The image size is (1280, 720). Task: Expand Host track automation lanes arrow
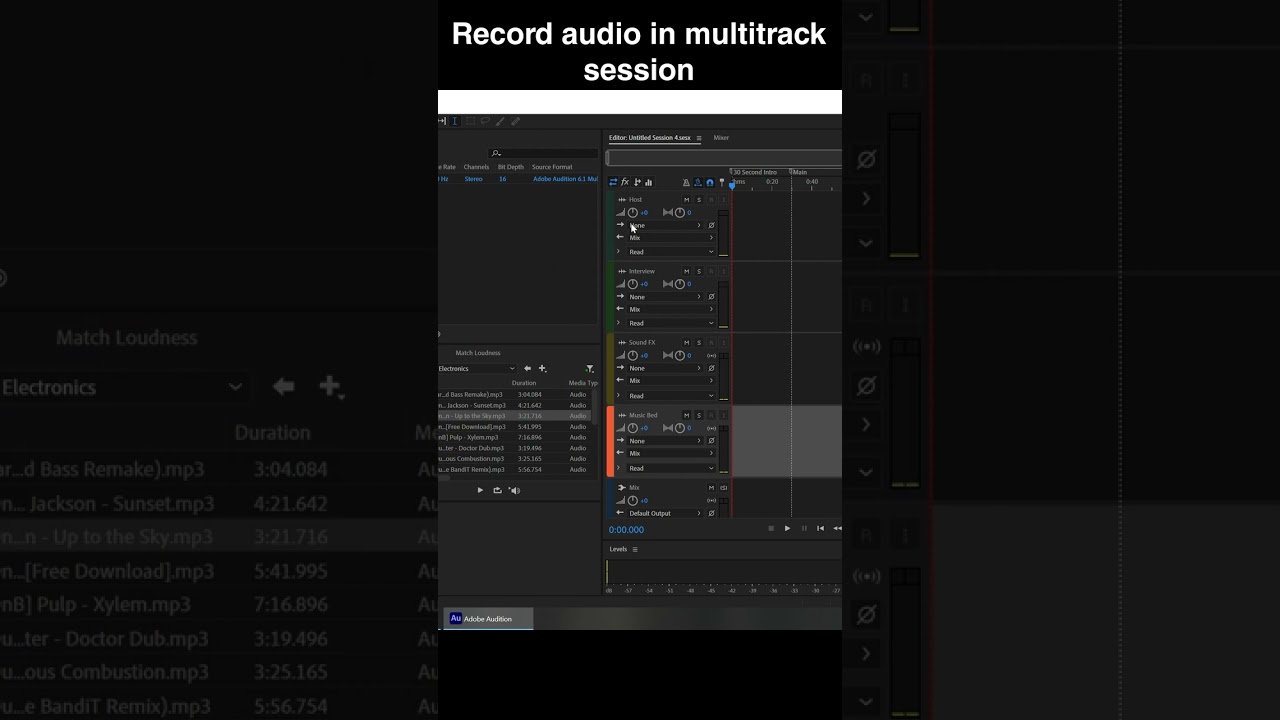pyautogui.click(x=618, y=251)
